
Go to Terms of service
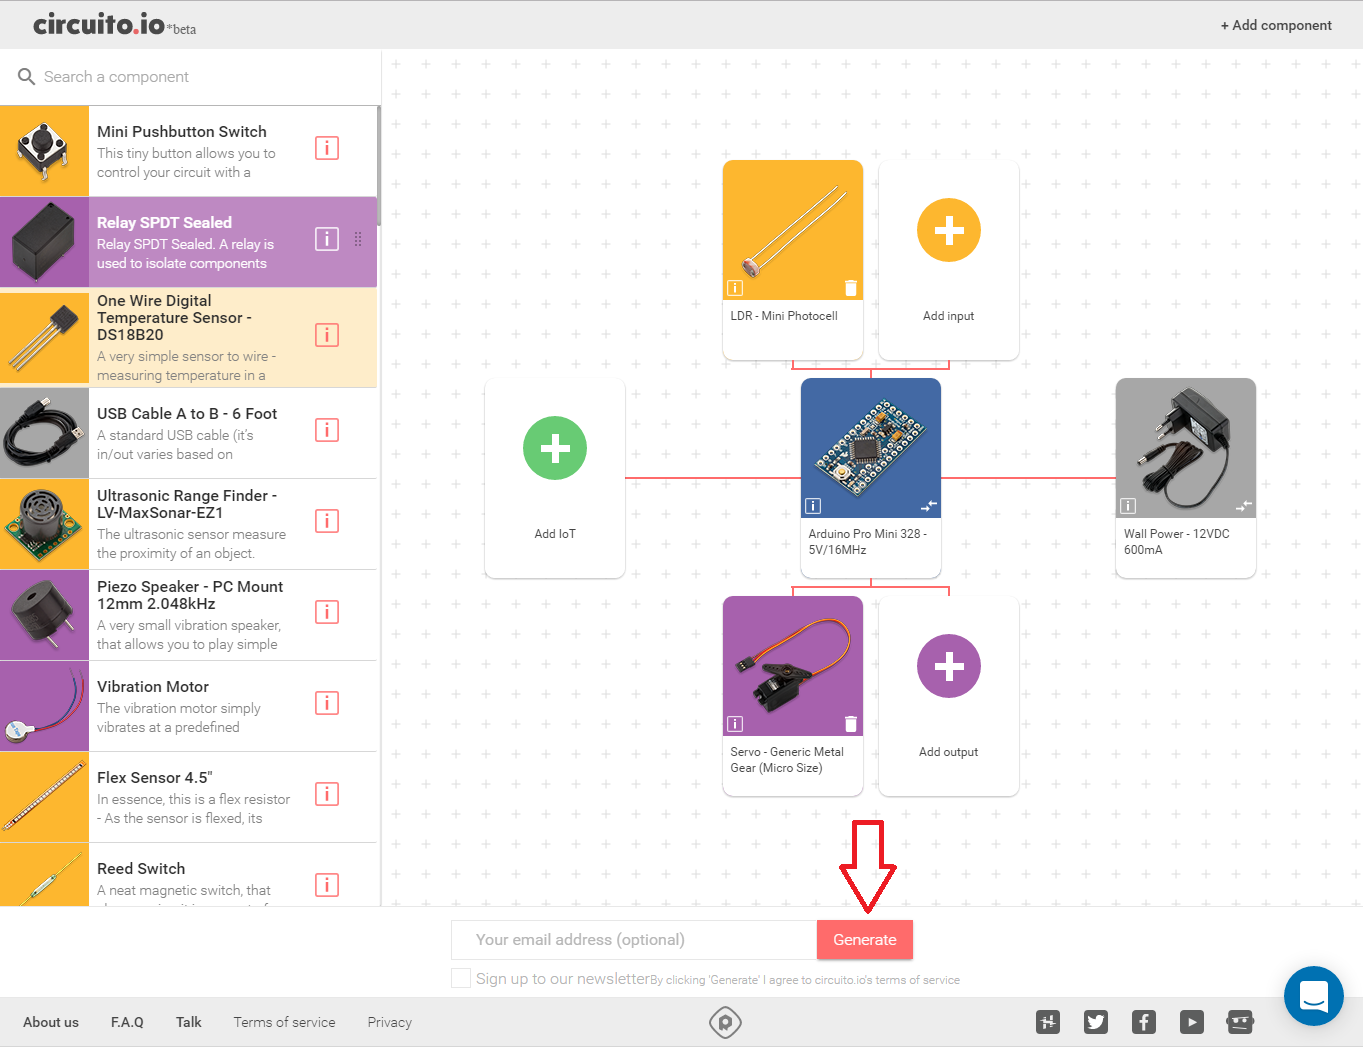click(284, 1022)
